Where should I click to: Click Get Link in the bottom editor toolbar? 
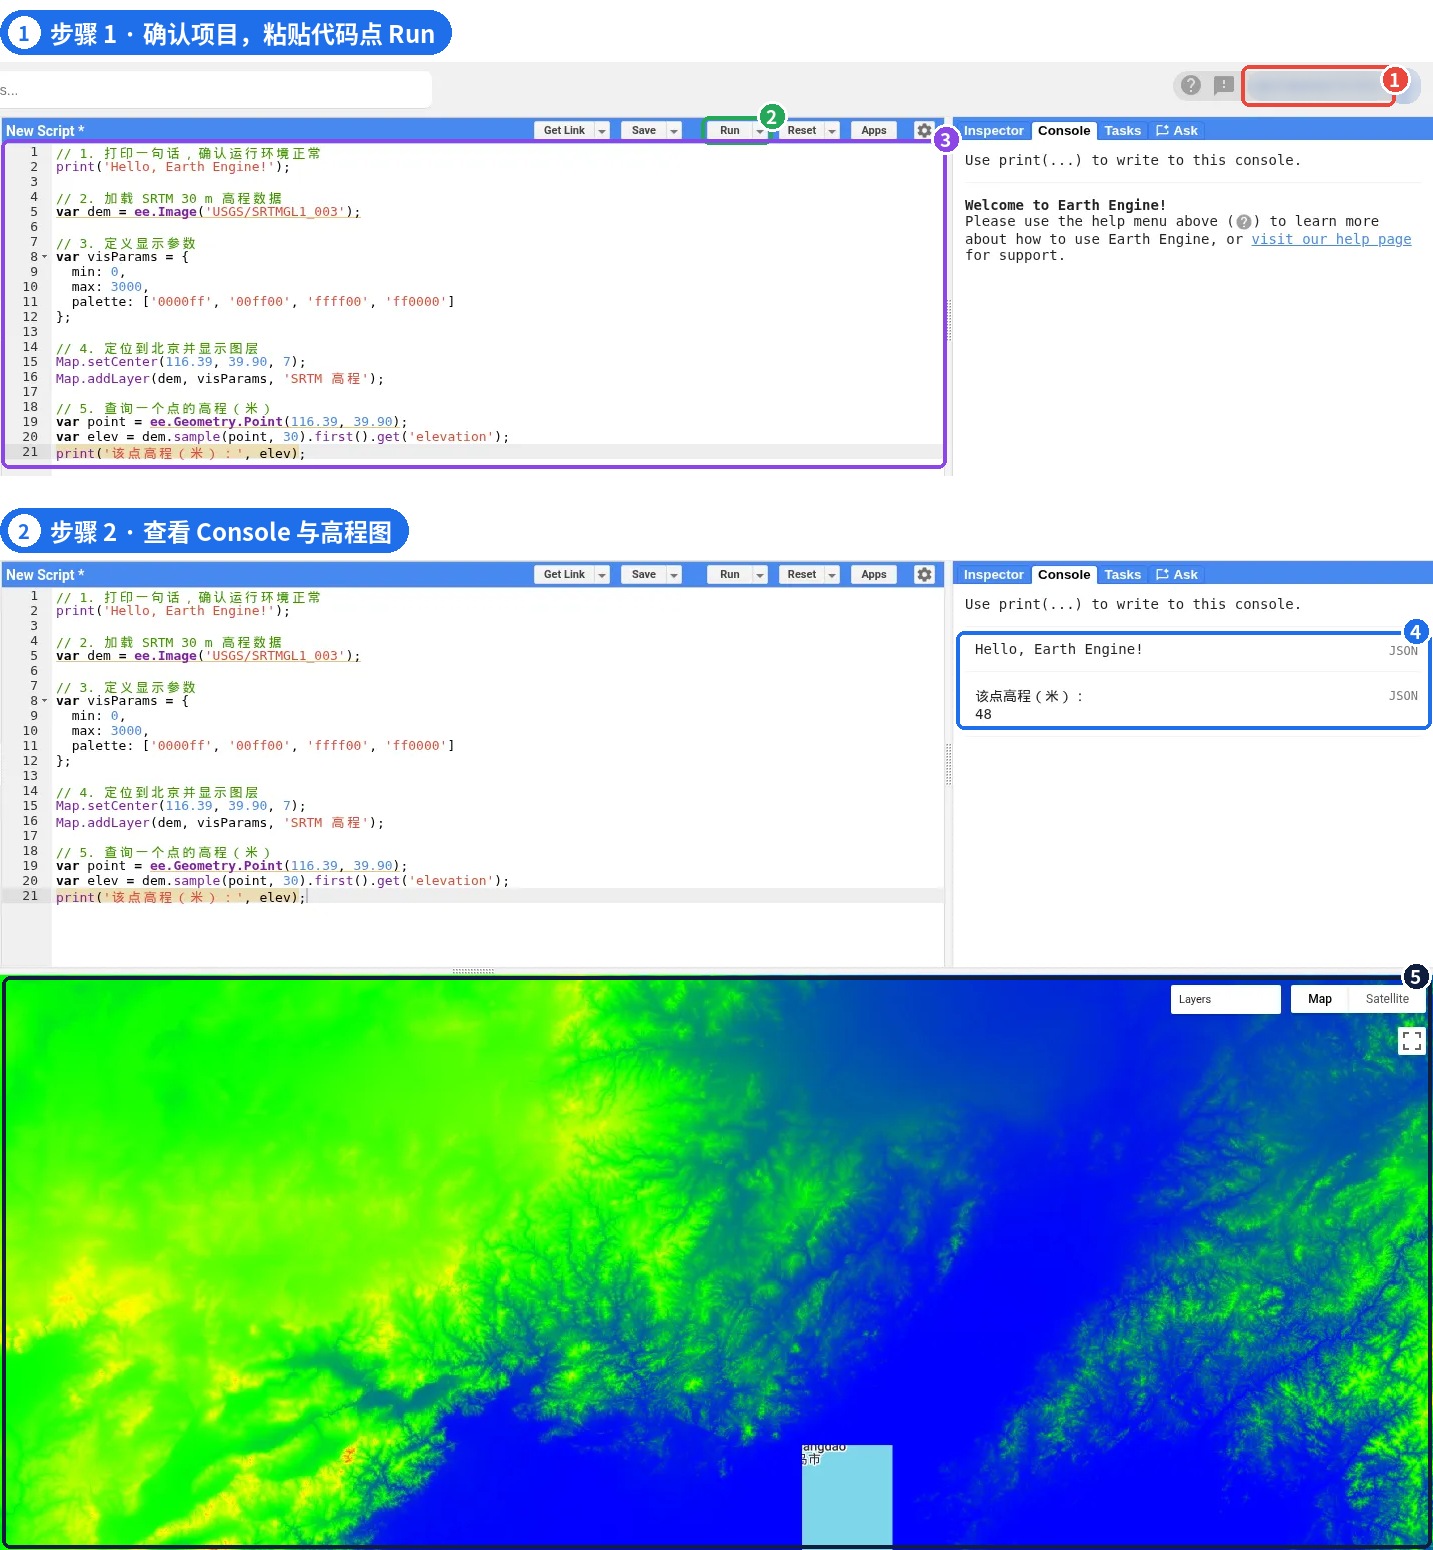click(564, 574)
